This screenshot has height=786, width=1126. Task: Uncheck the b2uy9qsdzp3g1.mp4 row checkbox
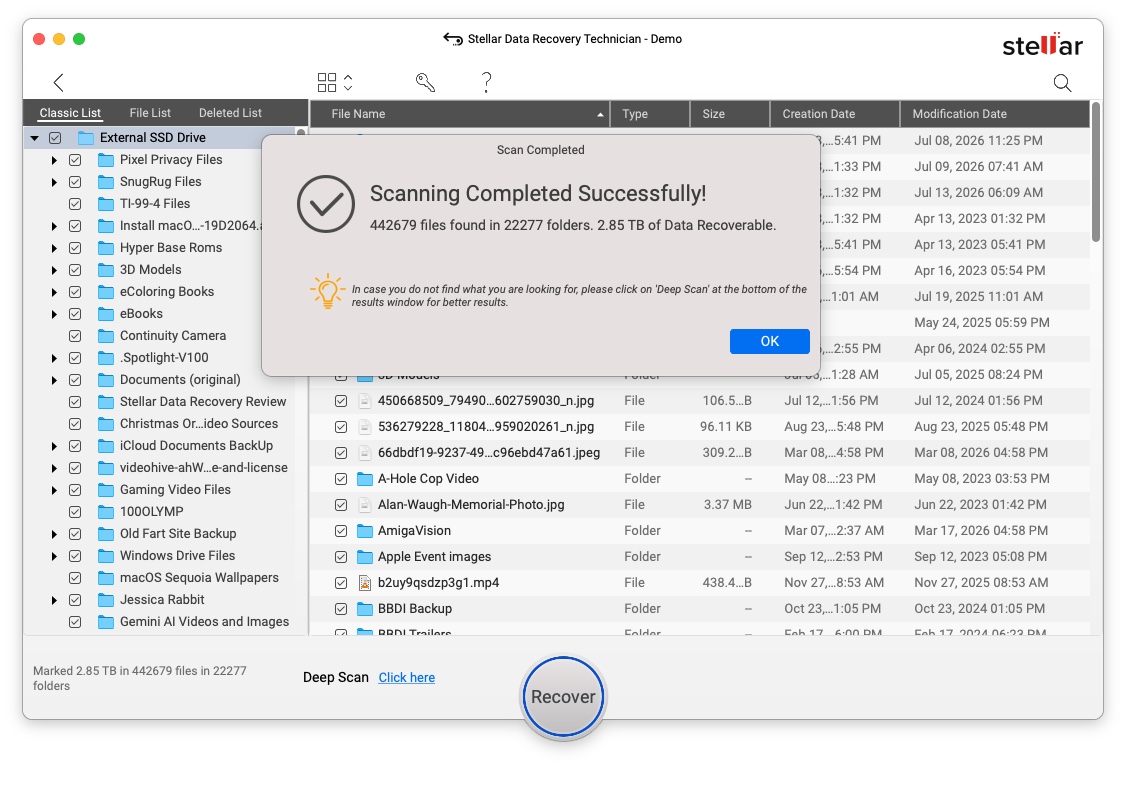(x=341, y=584)
